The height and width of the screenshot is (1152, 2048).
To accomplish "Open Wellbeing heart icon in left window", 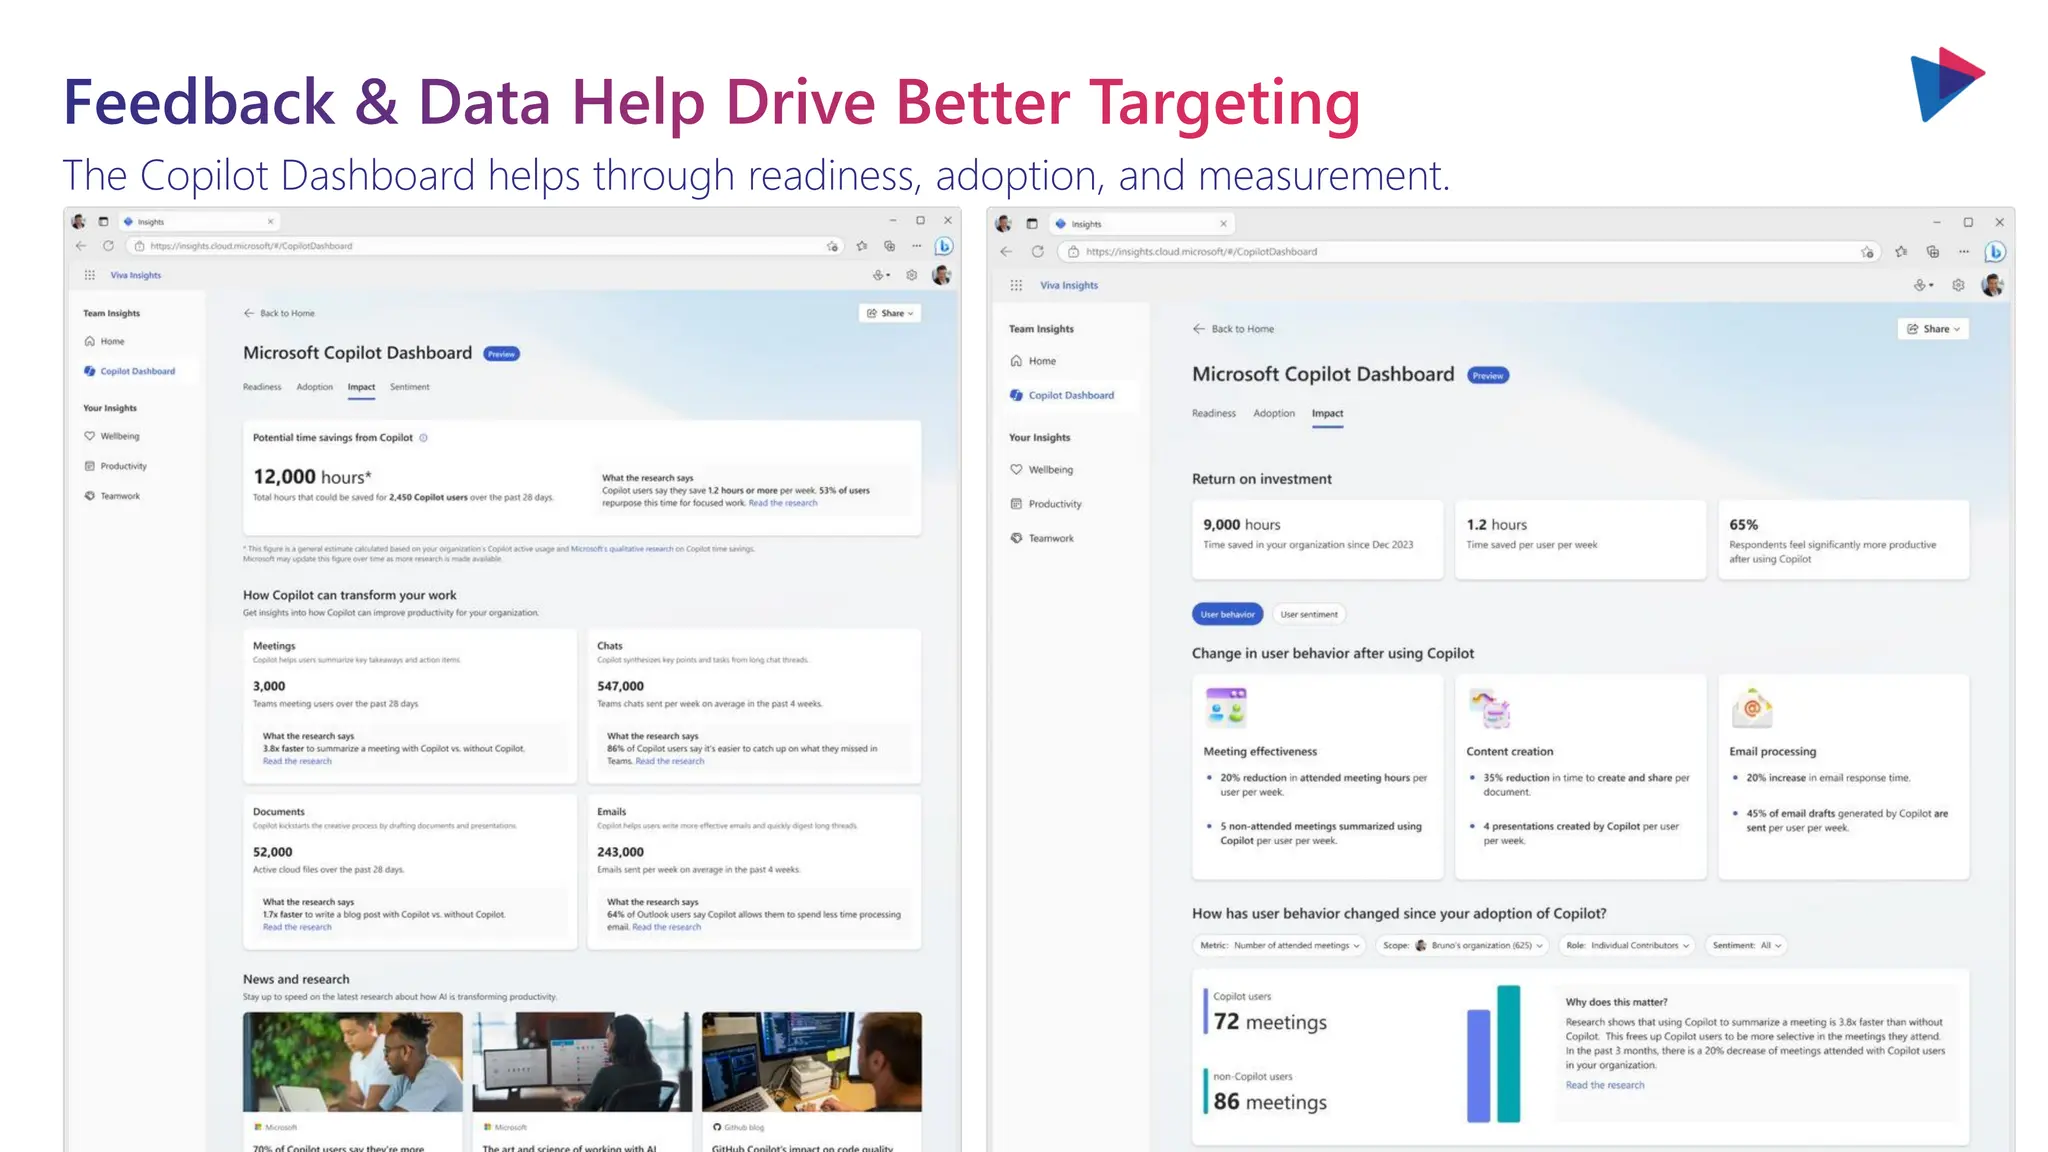I will [90, 436].
